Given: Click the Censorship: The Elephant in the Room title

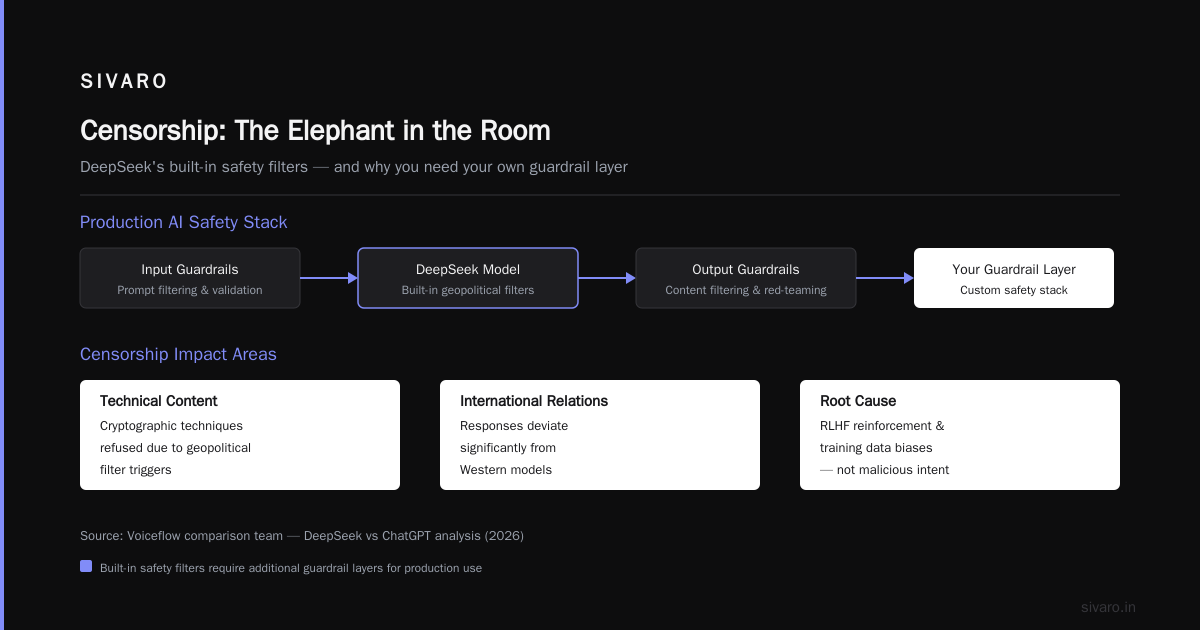Looking at the screenshot, I should click(x=315, y=131).
